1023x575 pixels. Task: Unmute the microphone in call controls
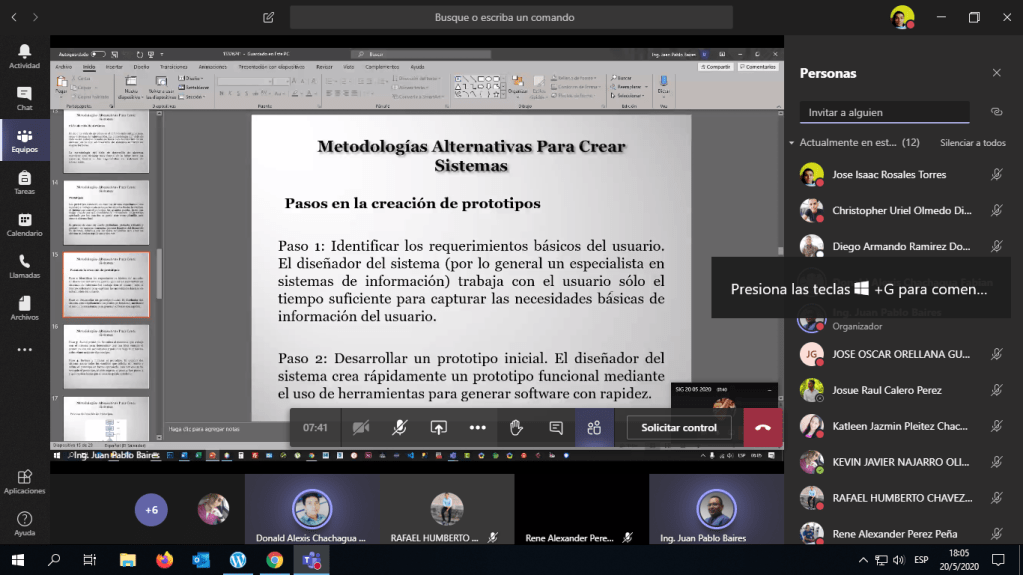(399, 427)
